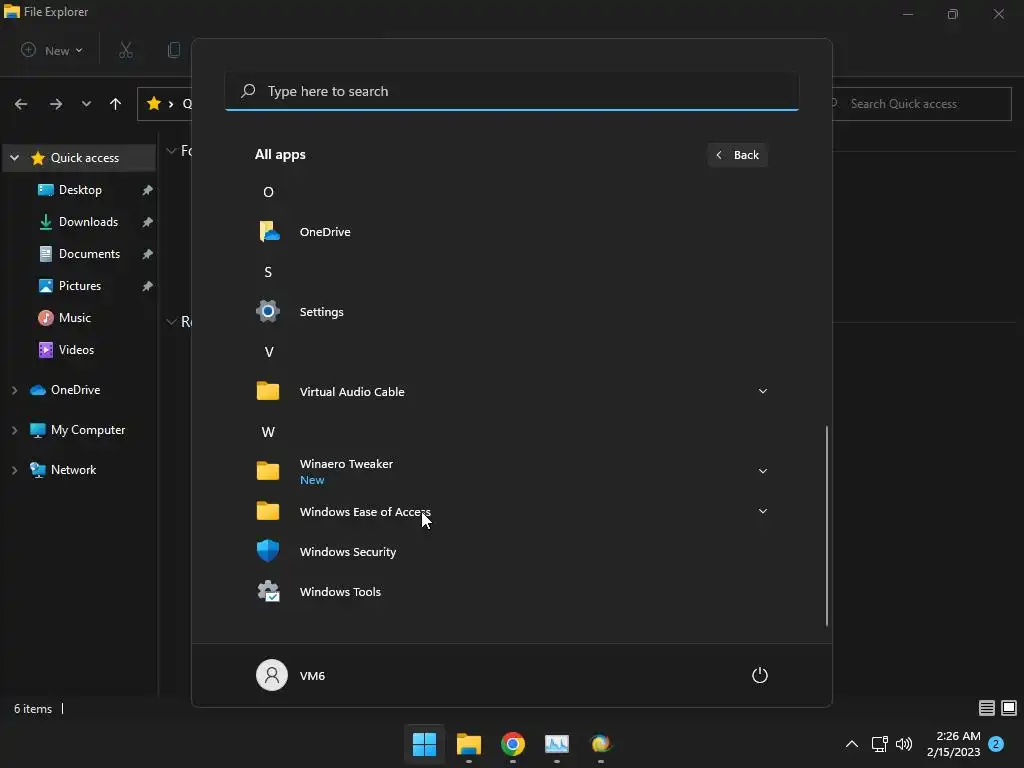Open the performance monitor taskbar app
The width and height of the screenshot is (1024, 768).
556,744
